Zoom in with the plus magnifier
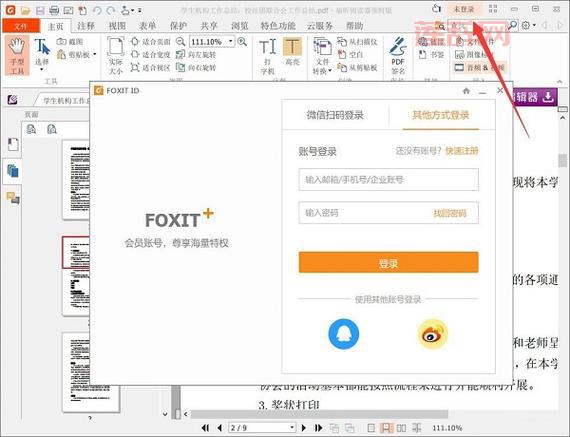 pyautogui.click(x=242, y=42)
